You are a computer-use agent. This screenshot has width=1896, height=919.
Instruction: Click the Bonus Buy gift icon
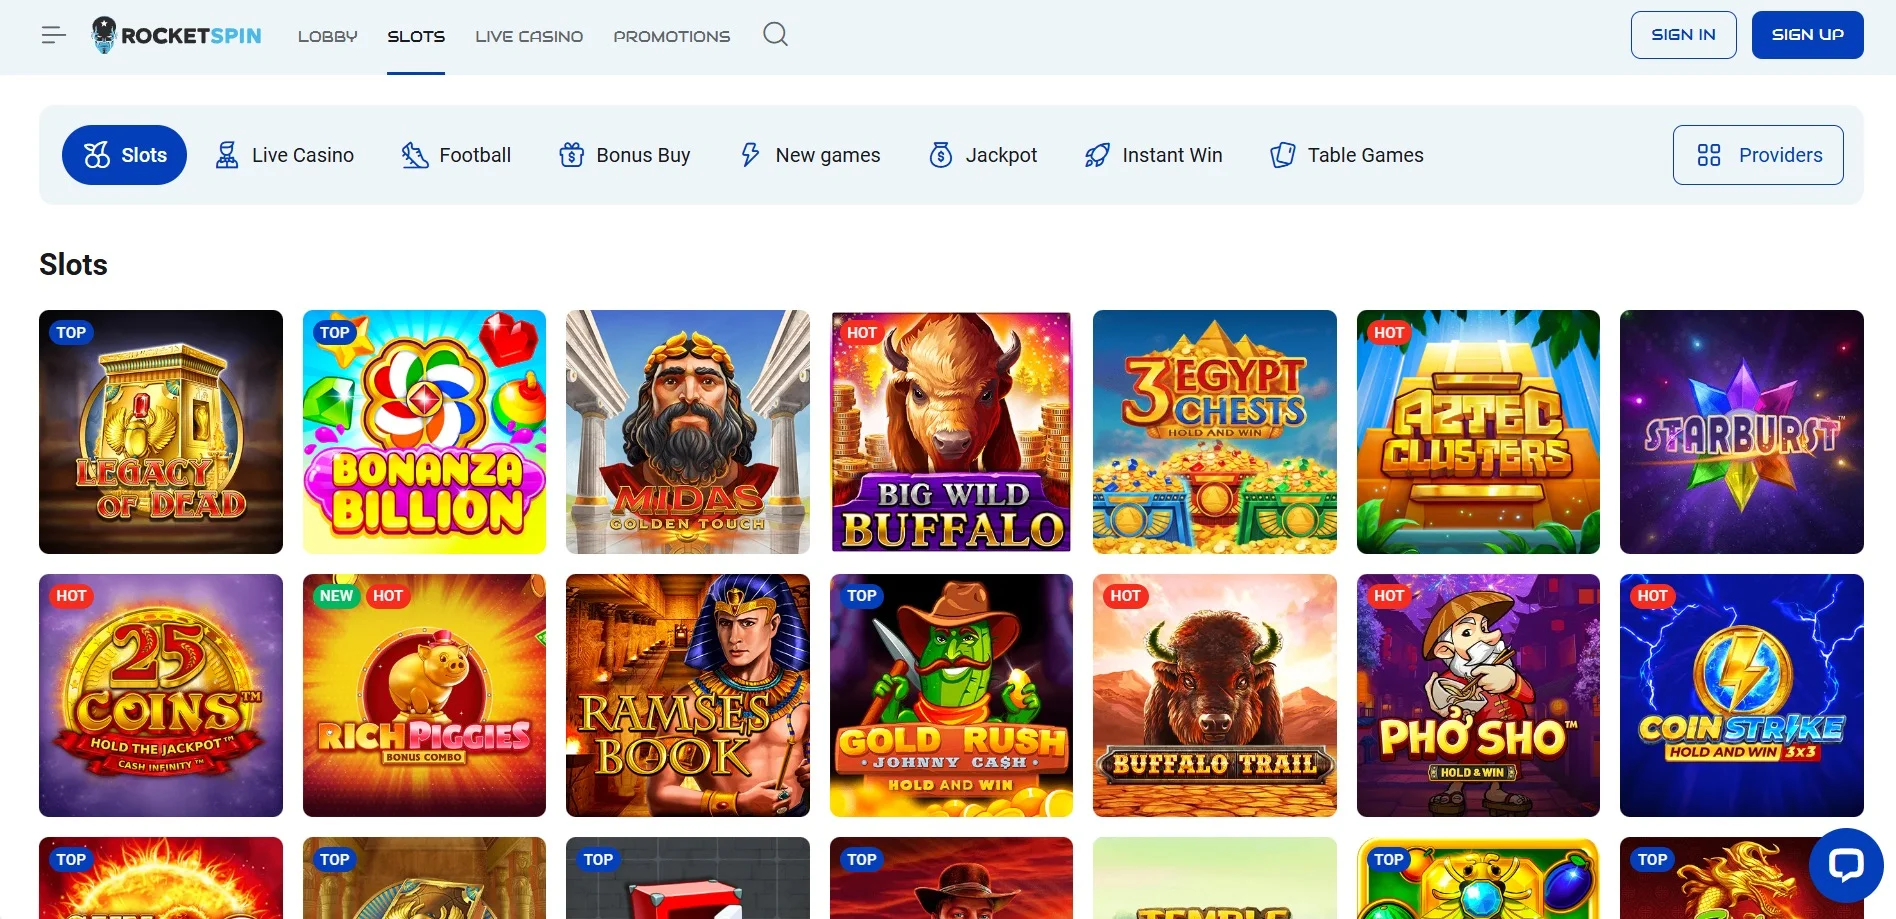571,155
